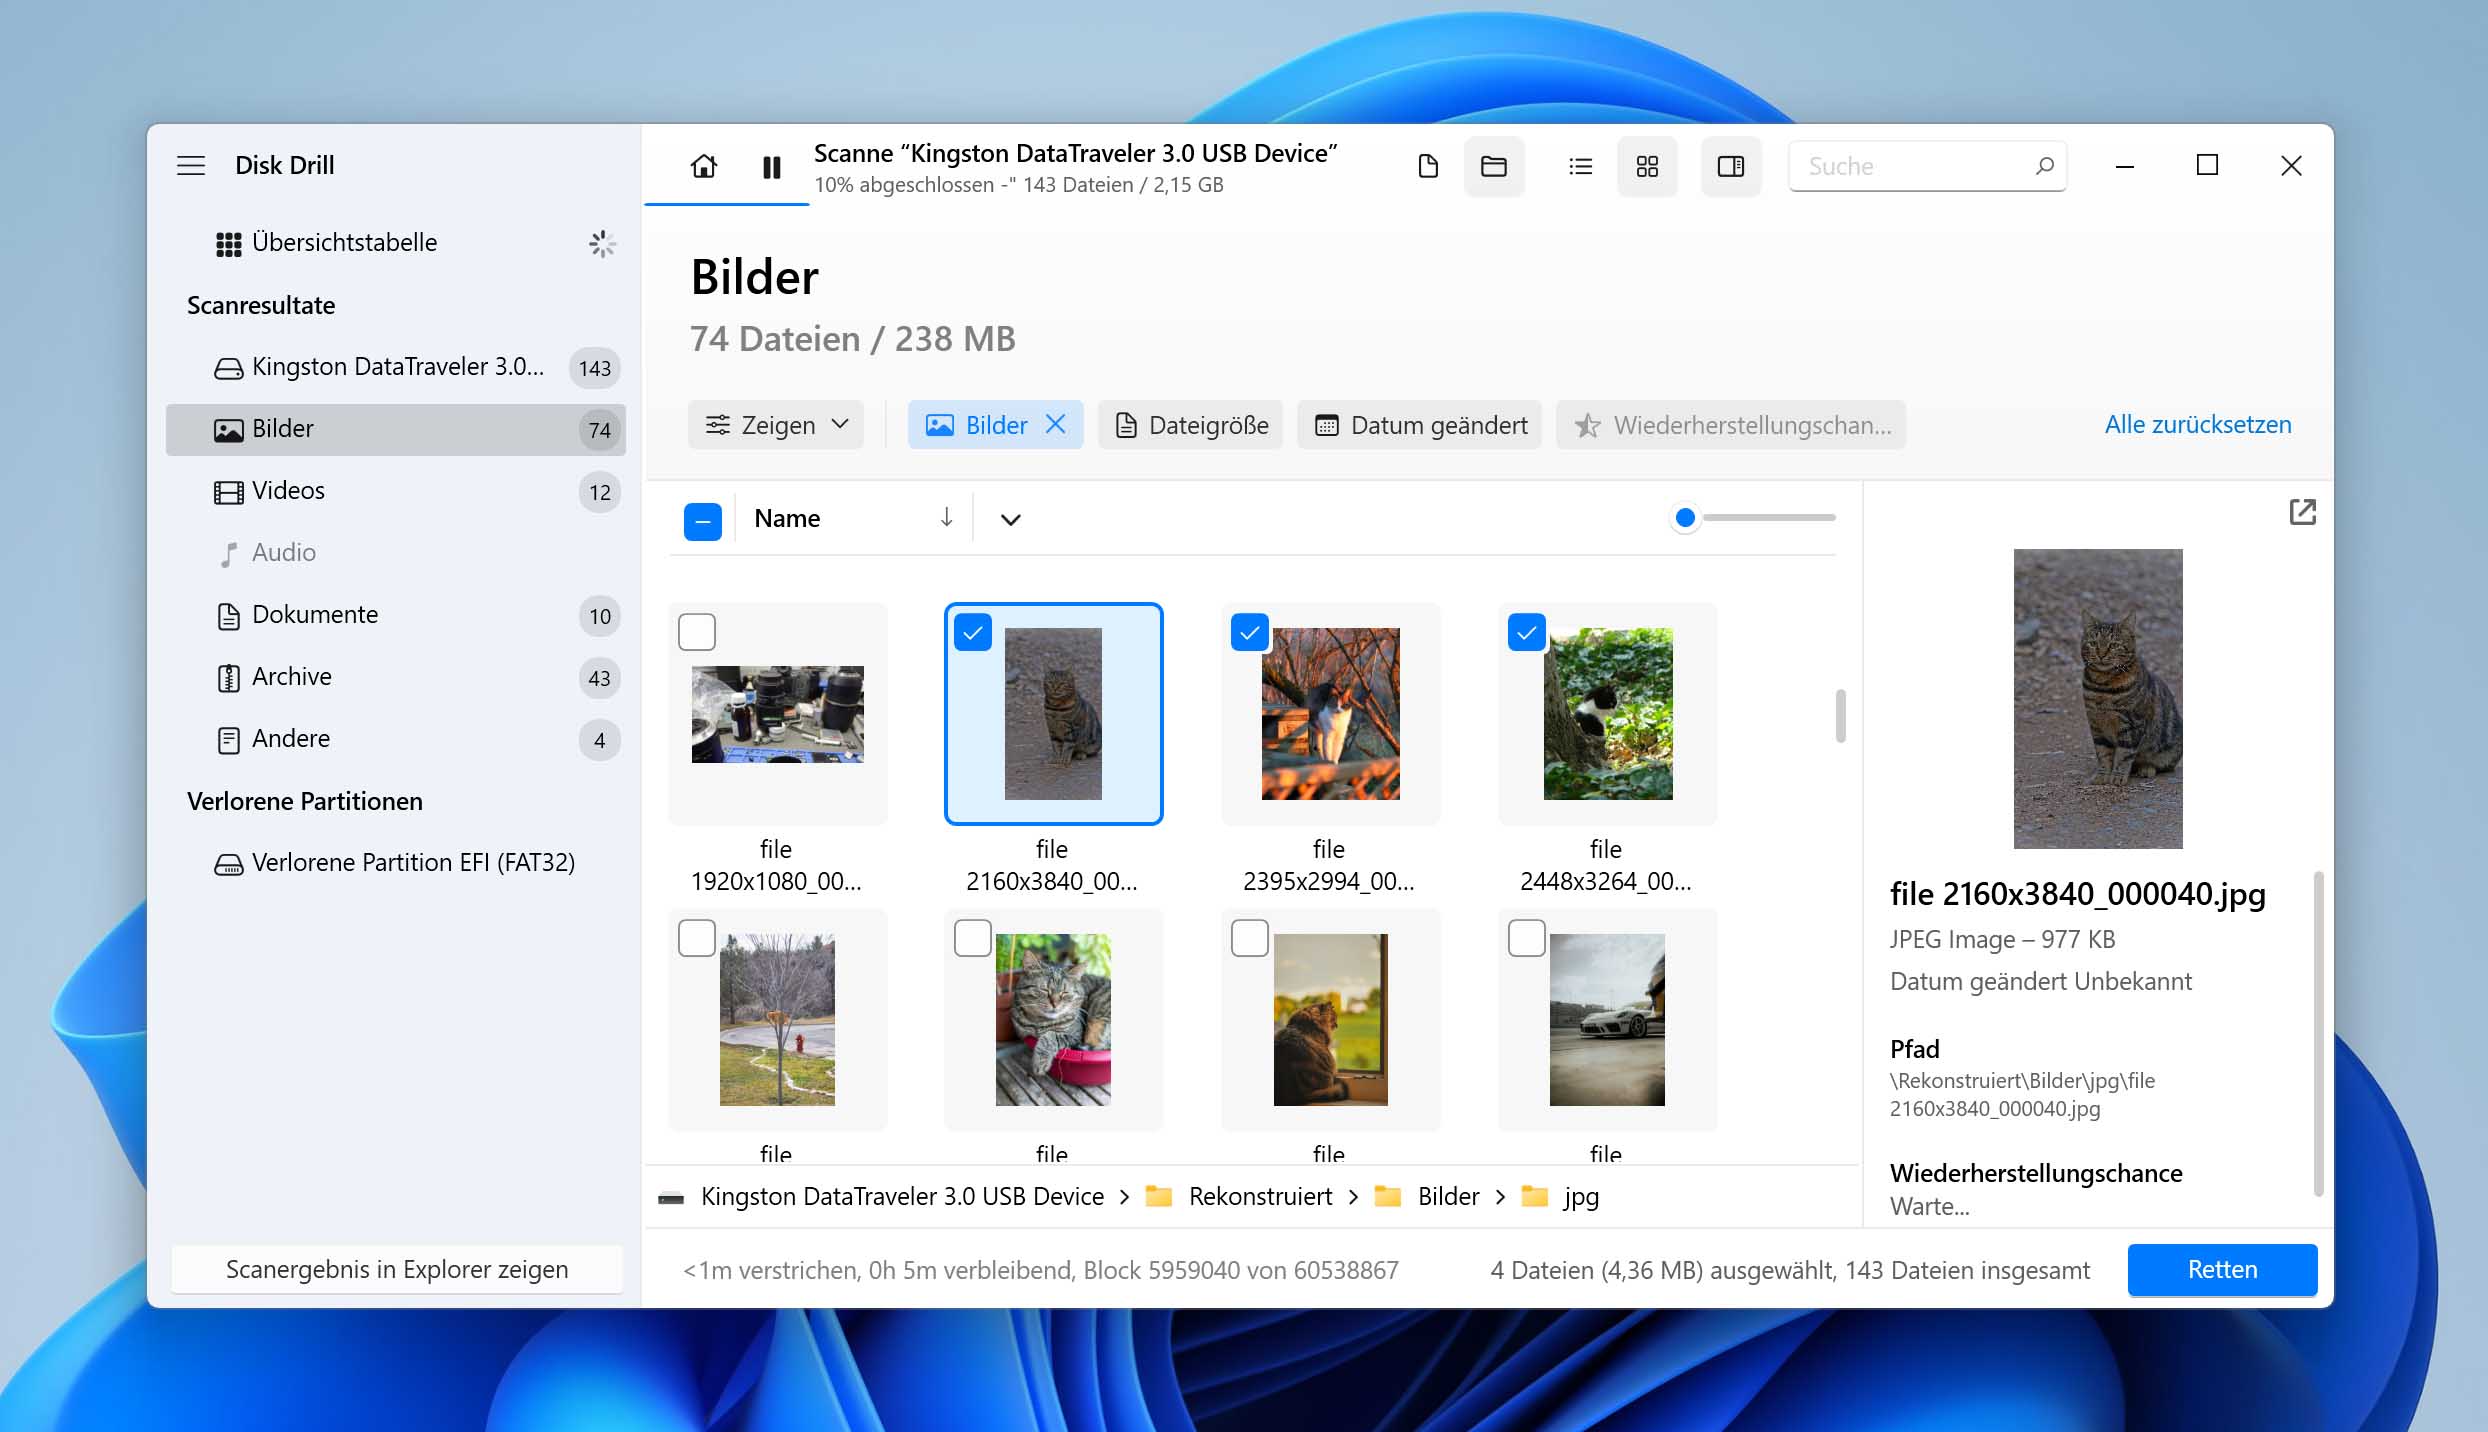Click the picture icon of the Bilder category

228,430
